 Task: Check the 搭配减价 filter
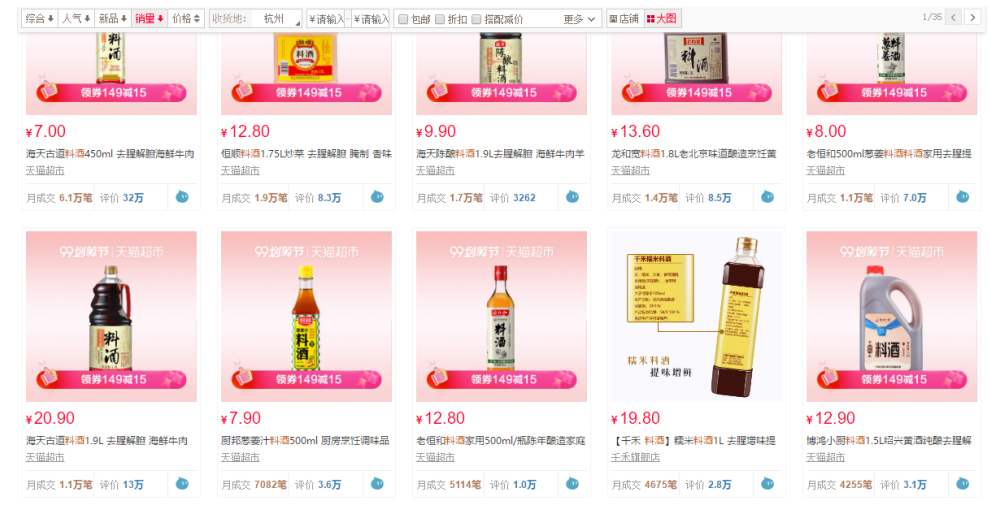[x=476, y=20]
